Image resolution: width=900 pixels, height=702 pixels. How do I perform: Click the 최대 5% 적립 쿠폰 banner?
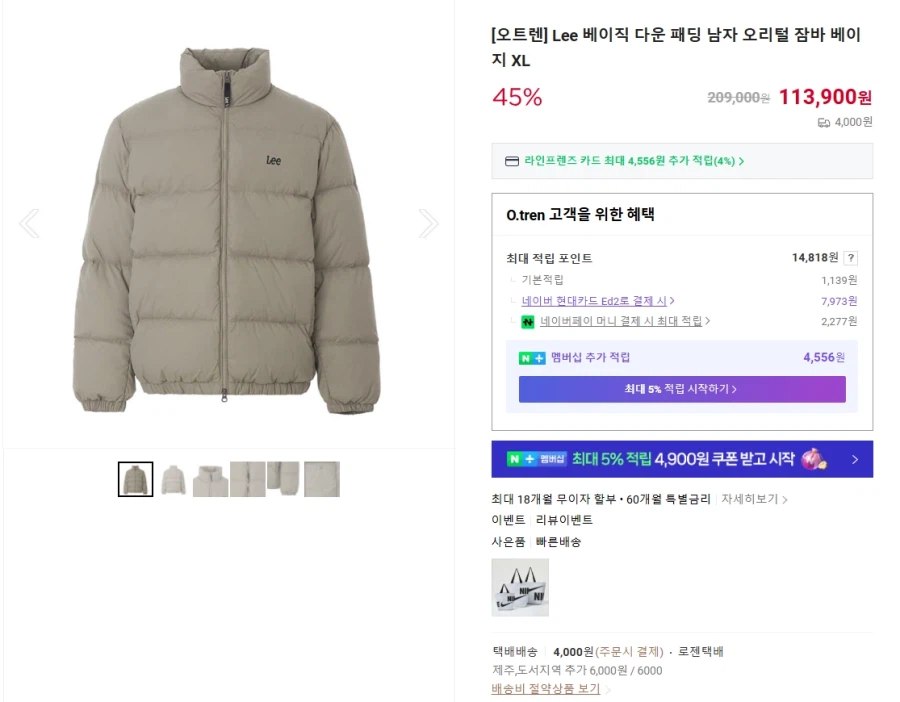681,459
